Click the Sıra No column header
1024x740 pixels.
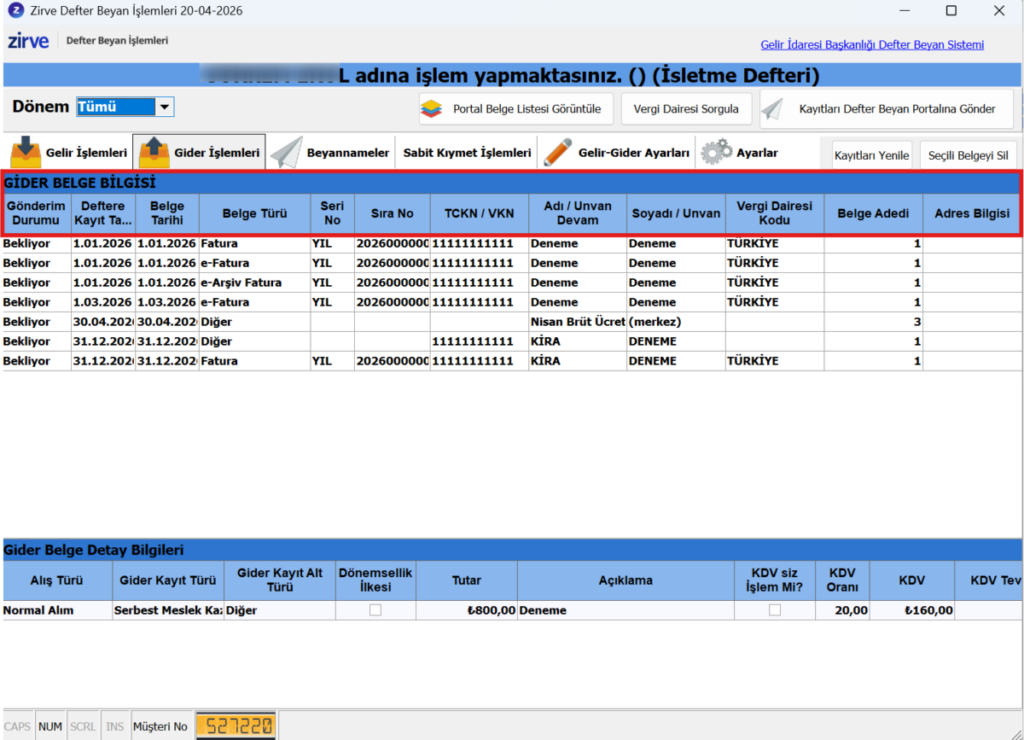pyautogui.click(x=392, y=213)
